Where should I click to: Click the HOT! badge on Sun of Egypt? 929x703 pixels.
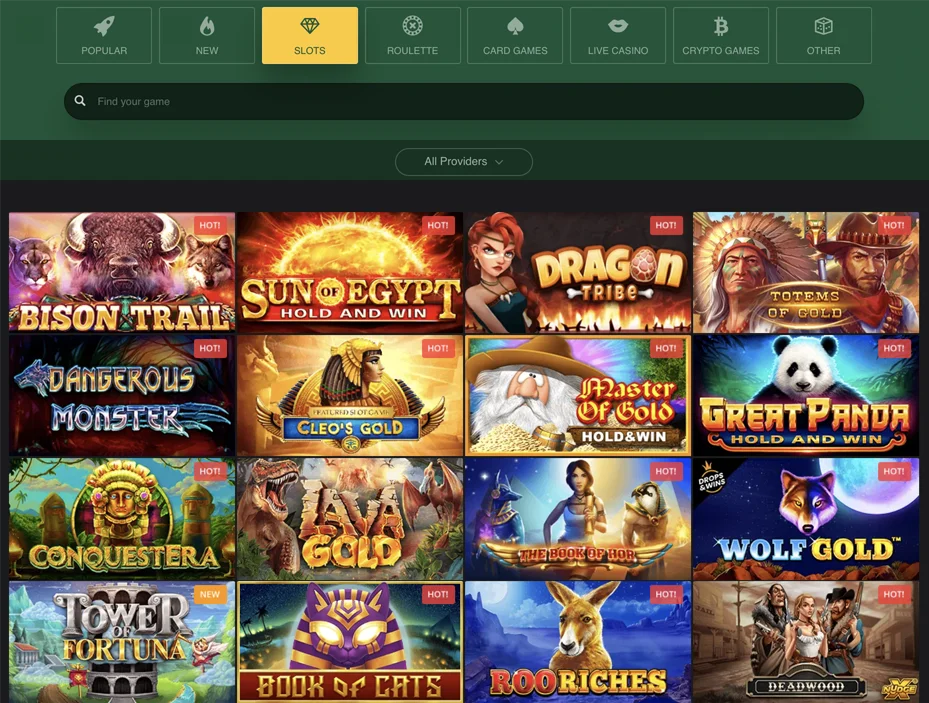(438, 225)
